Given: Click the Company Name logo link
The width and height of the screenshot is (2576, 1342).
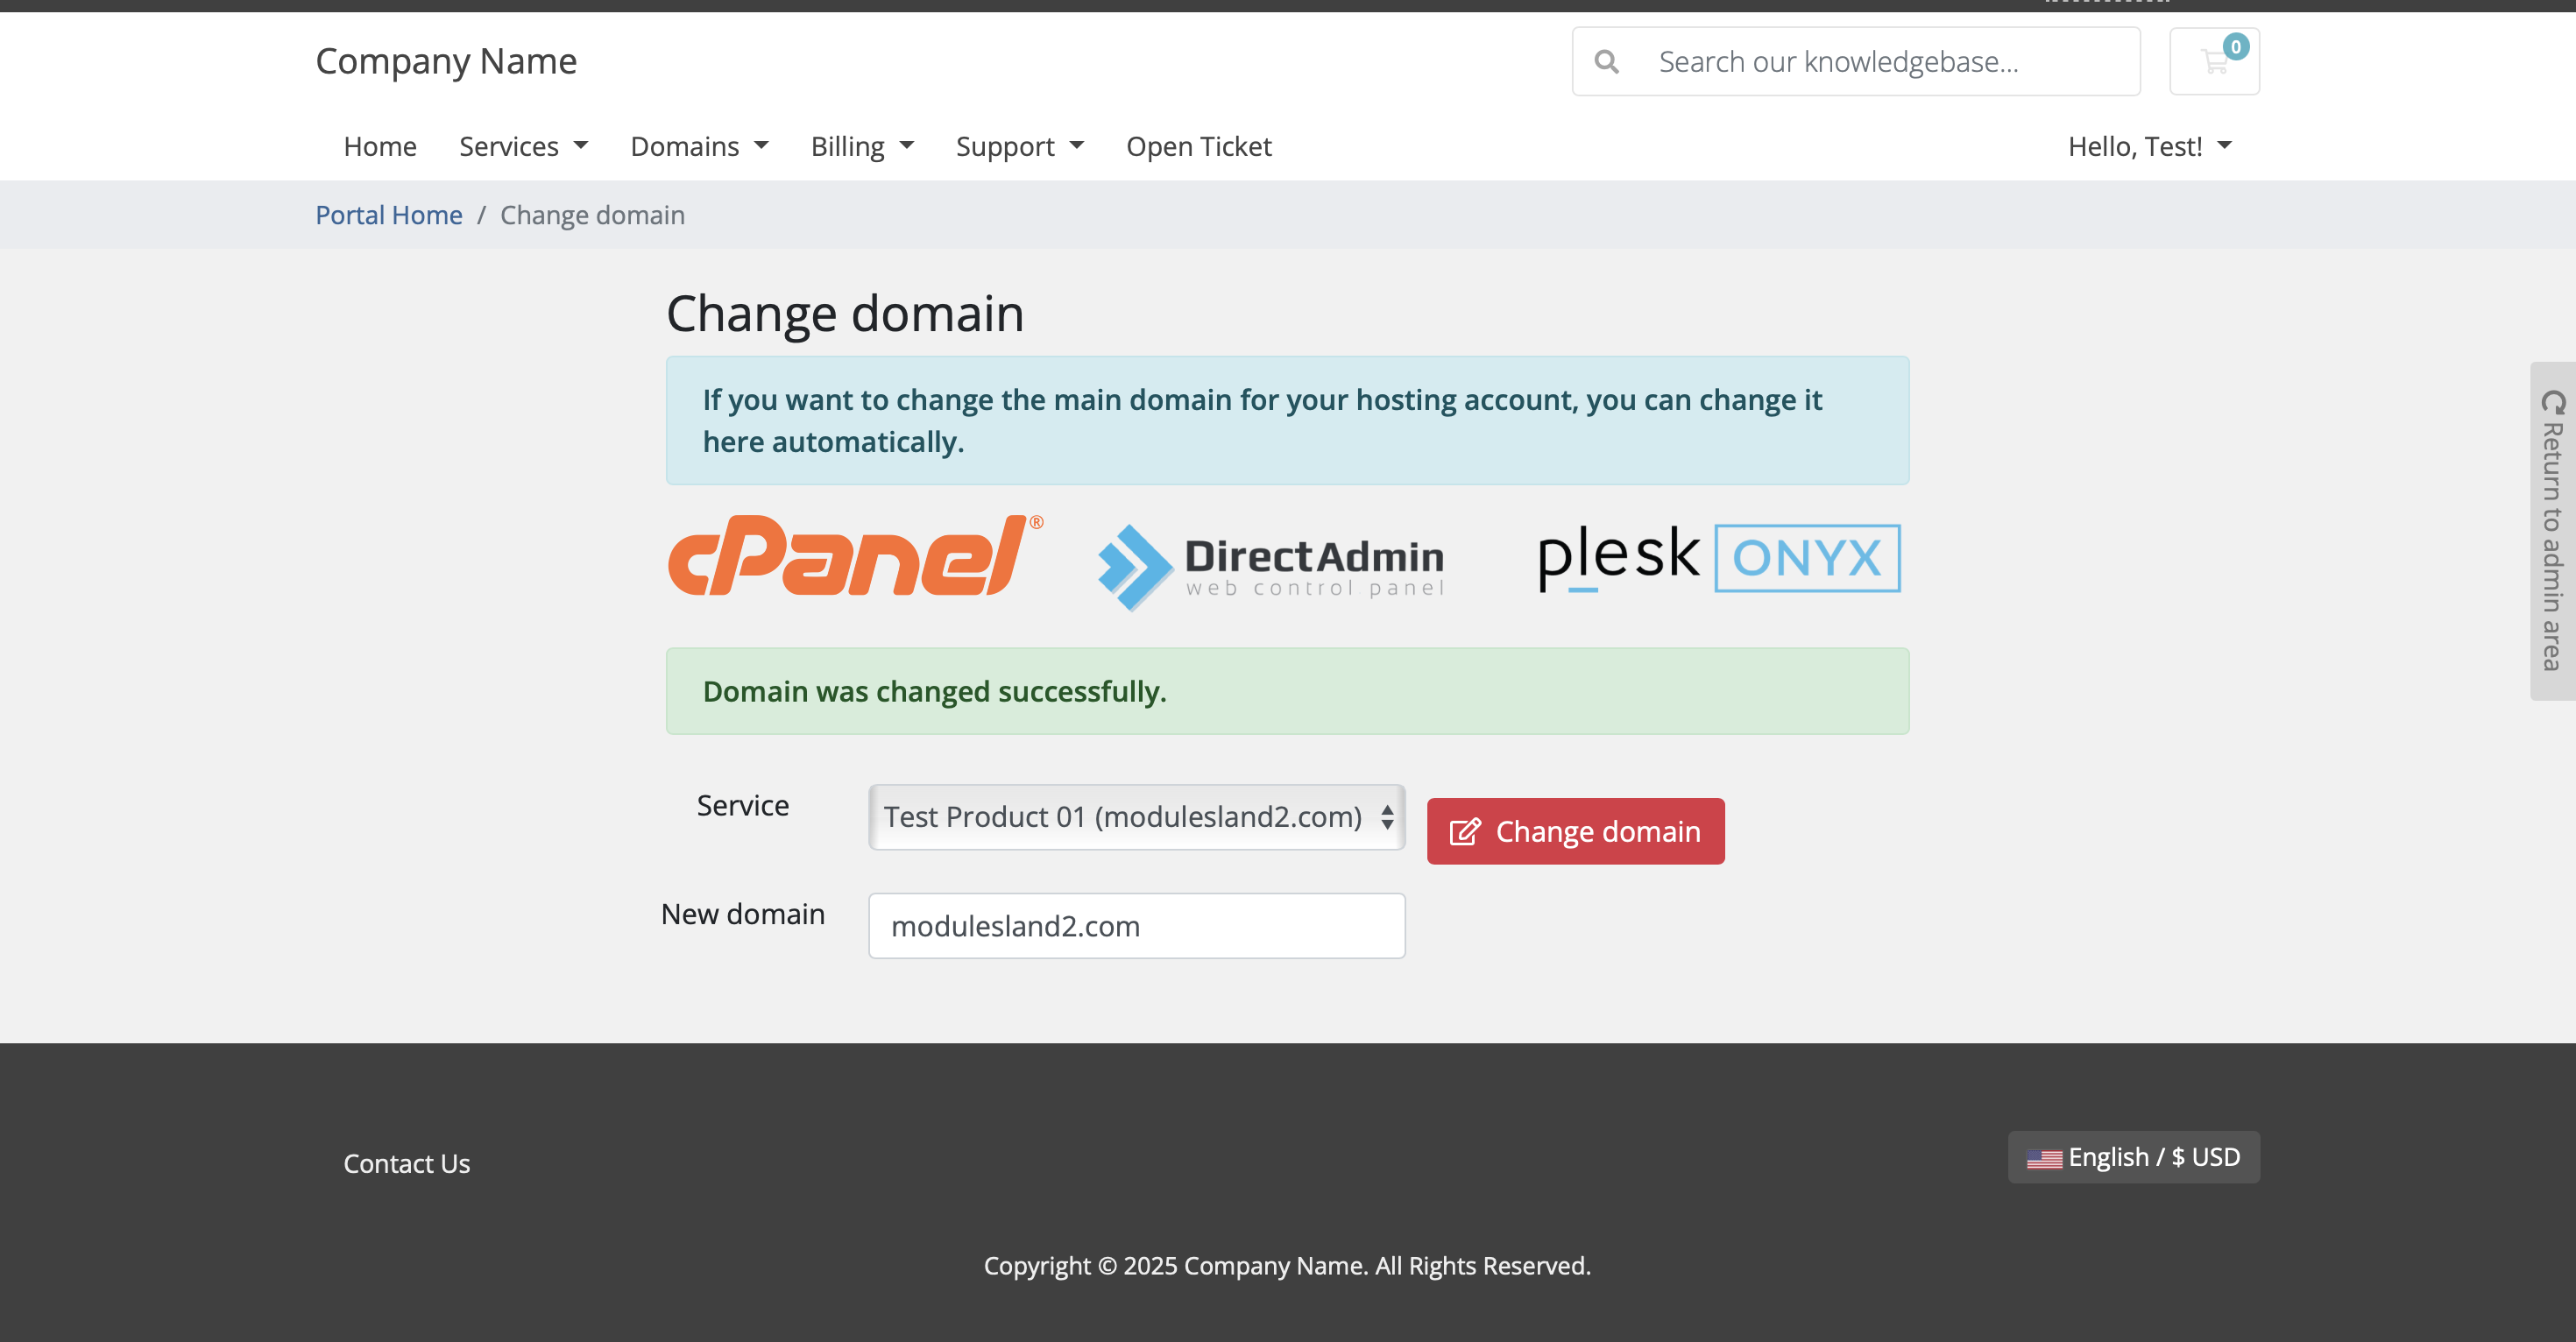Looking at the screenshot, I should pyautogui.click(x=446, y=61).
